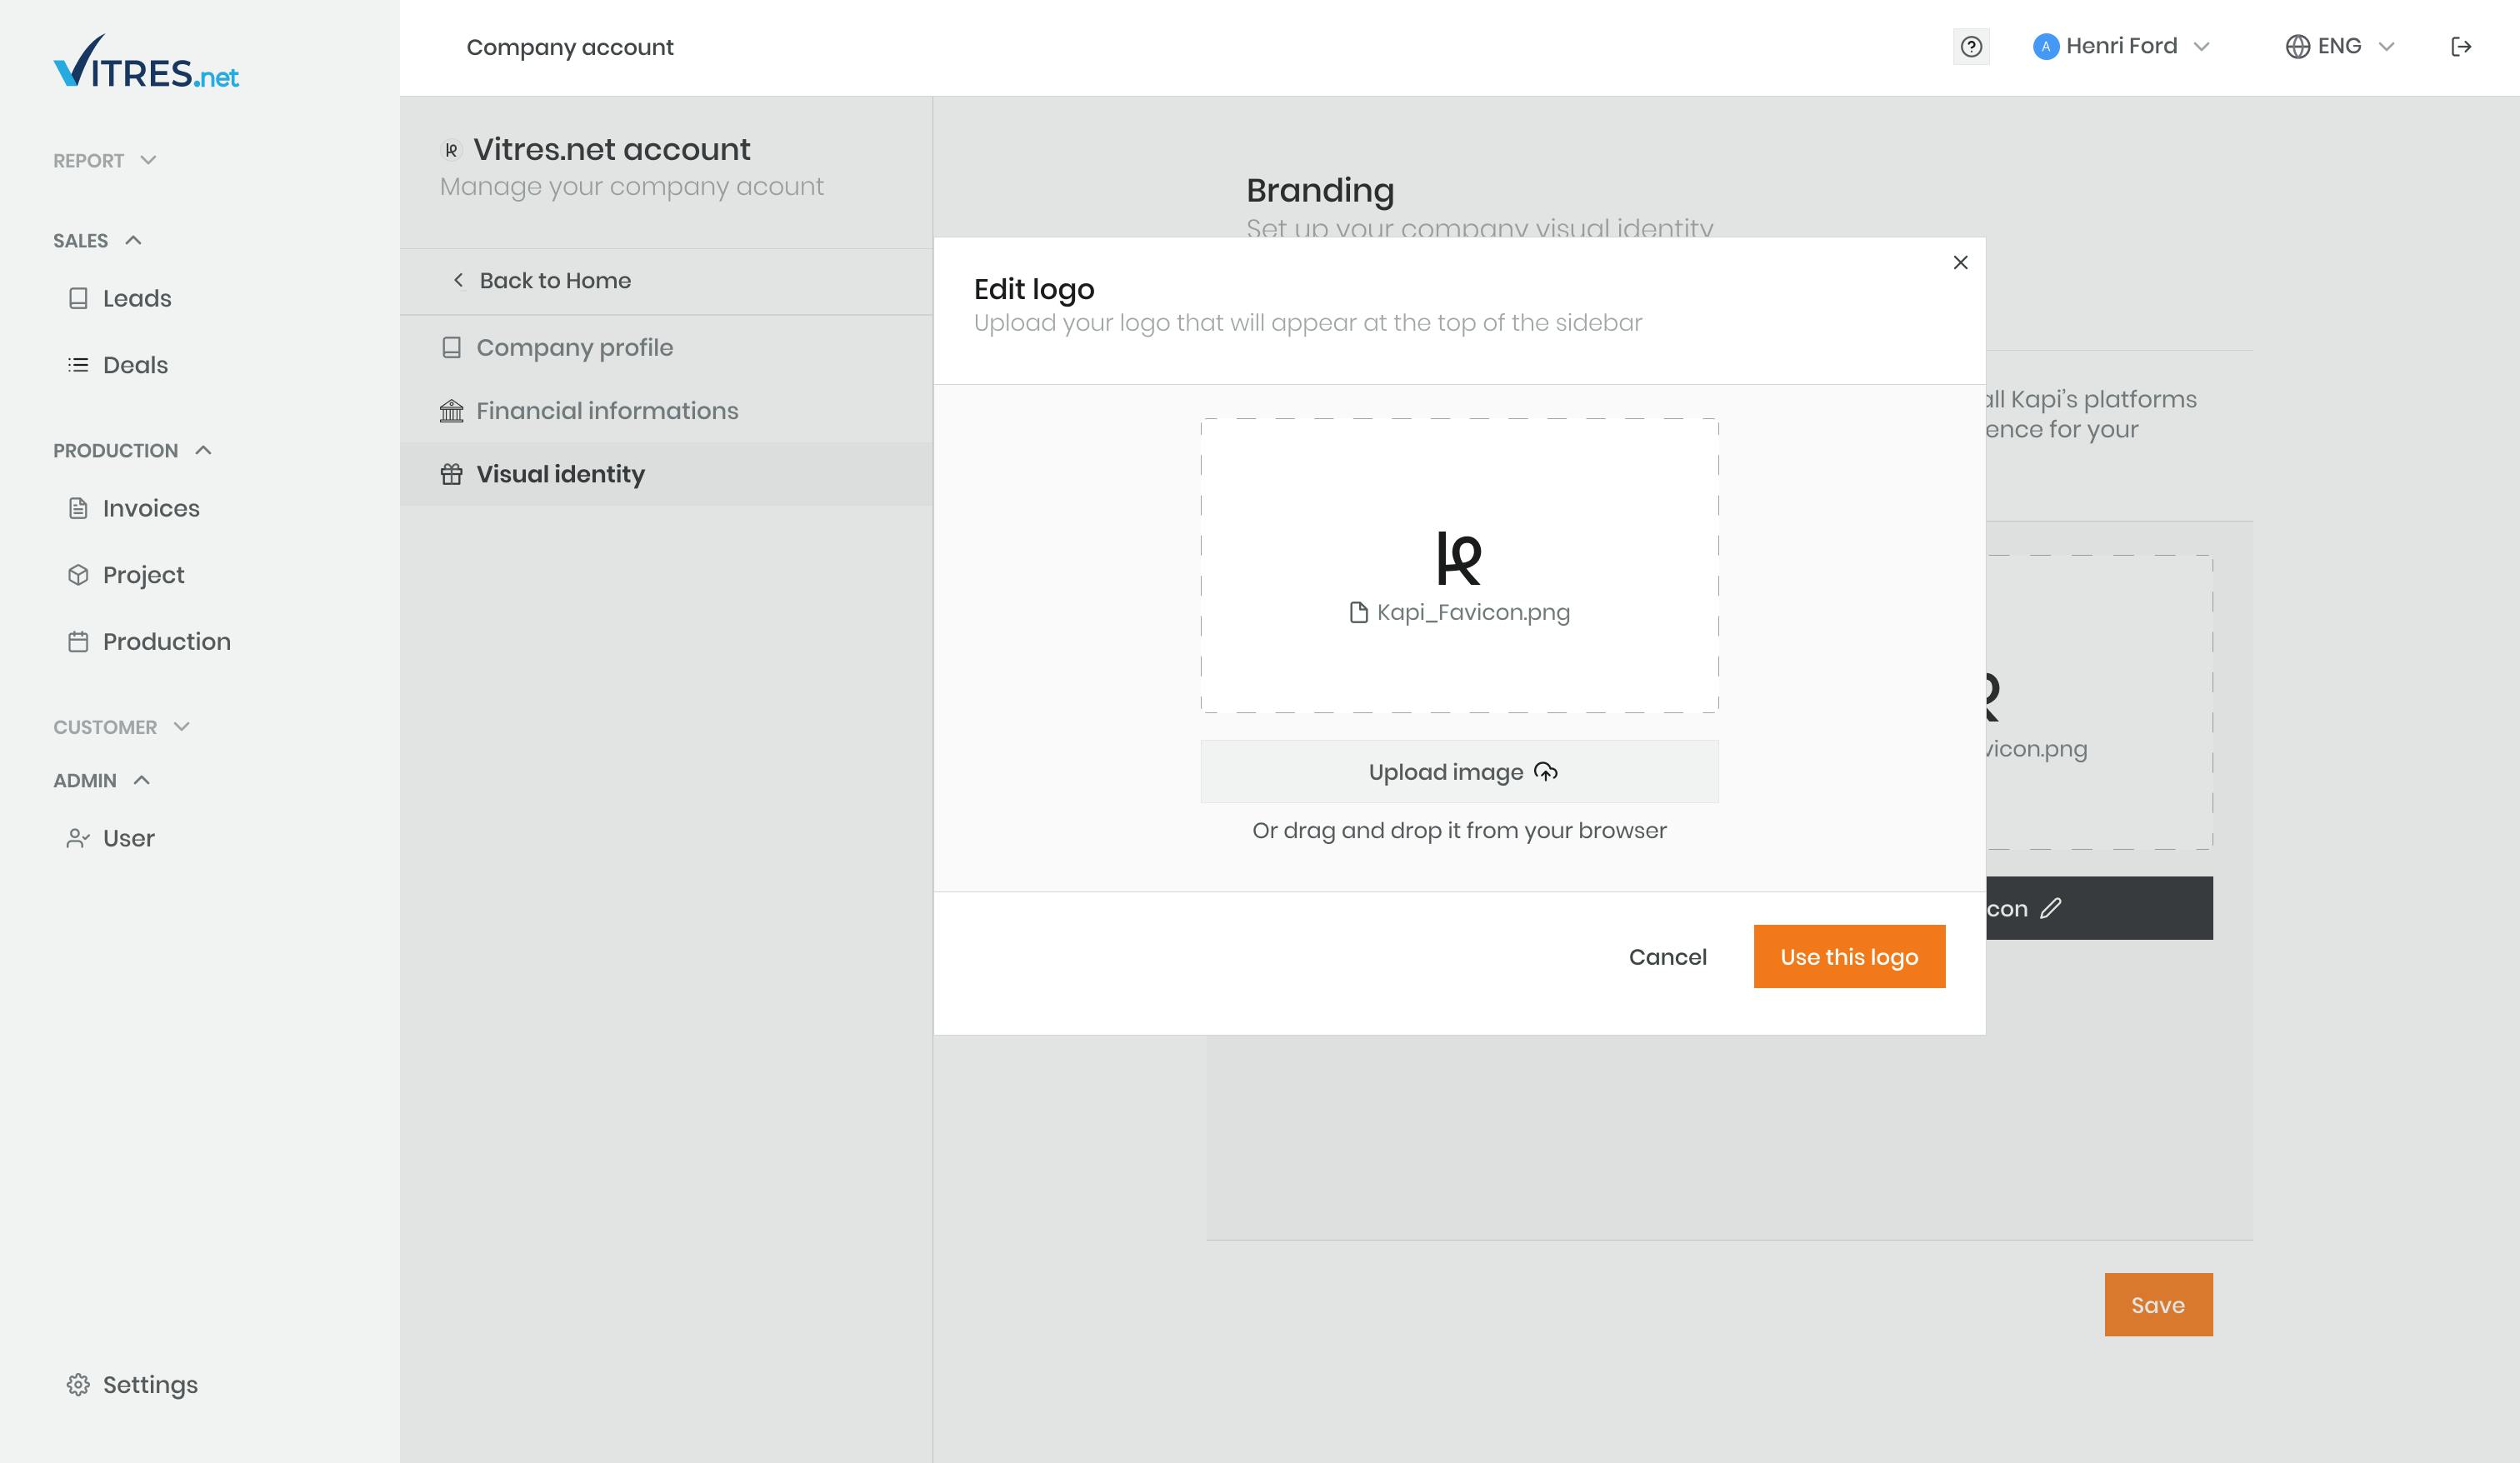Click the cloud upload icon in Upload image
The width and height of the screenshot is (2520, 1463).
tap(1546, 772)
